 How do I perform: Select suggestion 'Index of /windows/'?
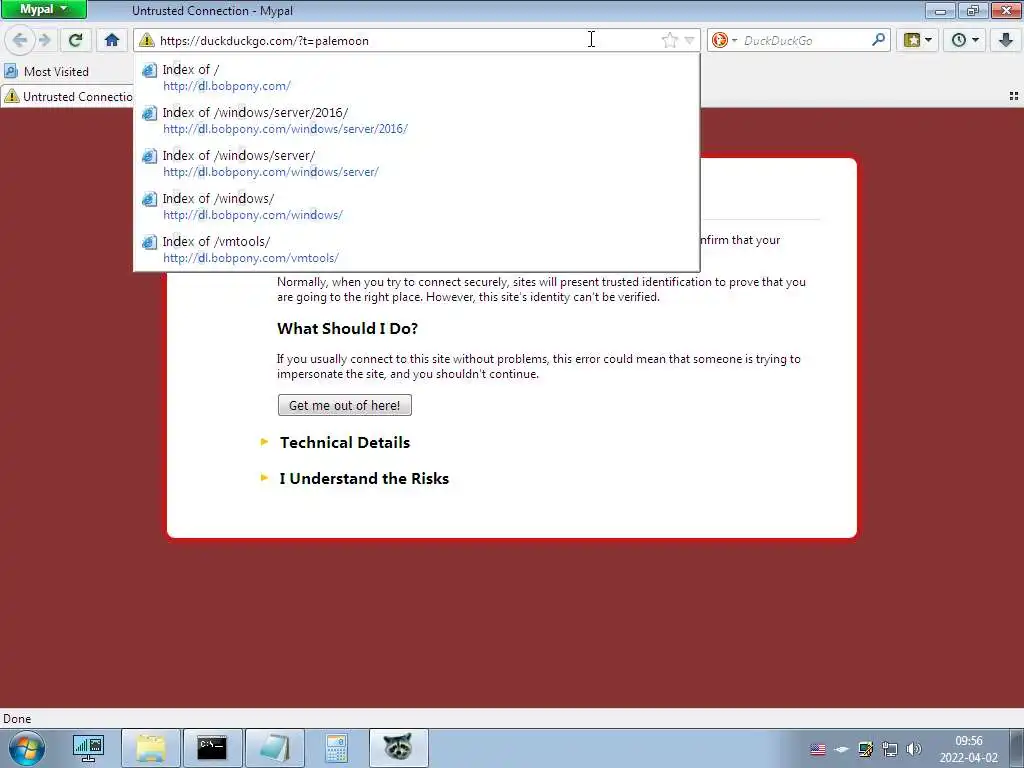[417, 206]
